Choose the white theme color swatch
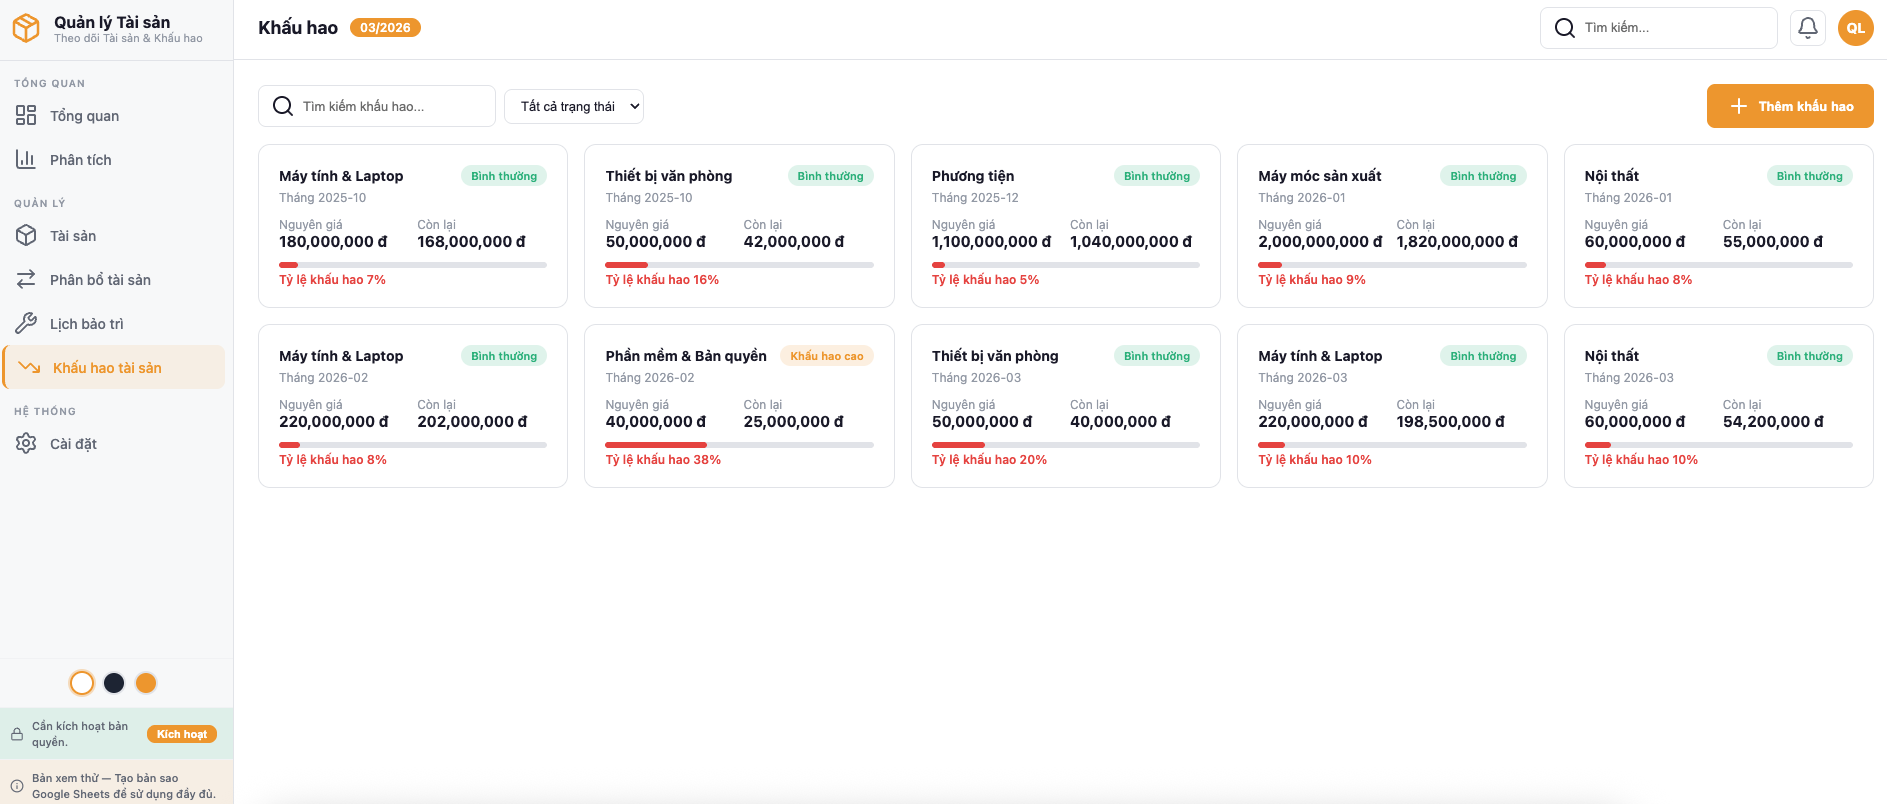This screenshot has height=804, width=1887. point(82,683)
